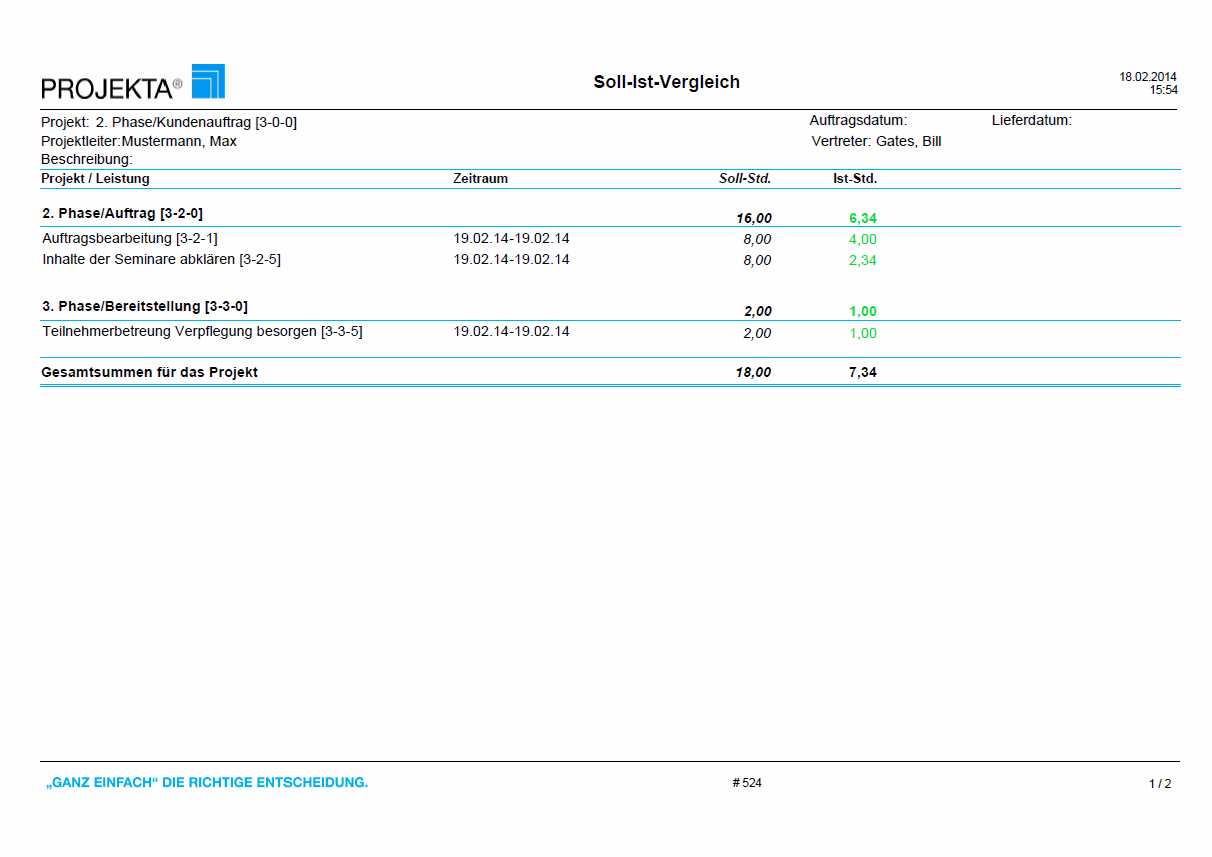Click the Ist-Std. column header

click(x=854, y=179)
